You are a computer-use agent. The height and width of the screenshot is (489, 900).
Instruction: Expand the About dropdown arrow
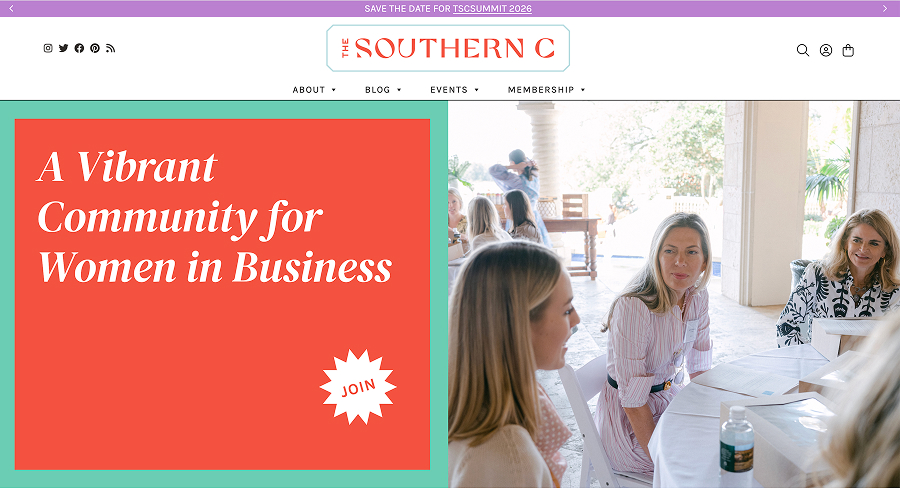click(x=333, y=90)
